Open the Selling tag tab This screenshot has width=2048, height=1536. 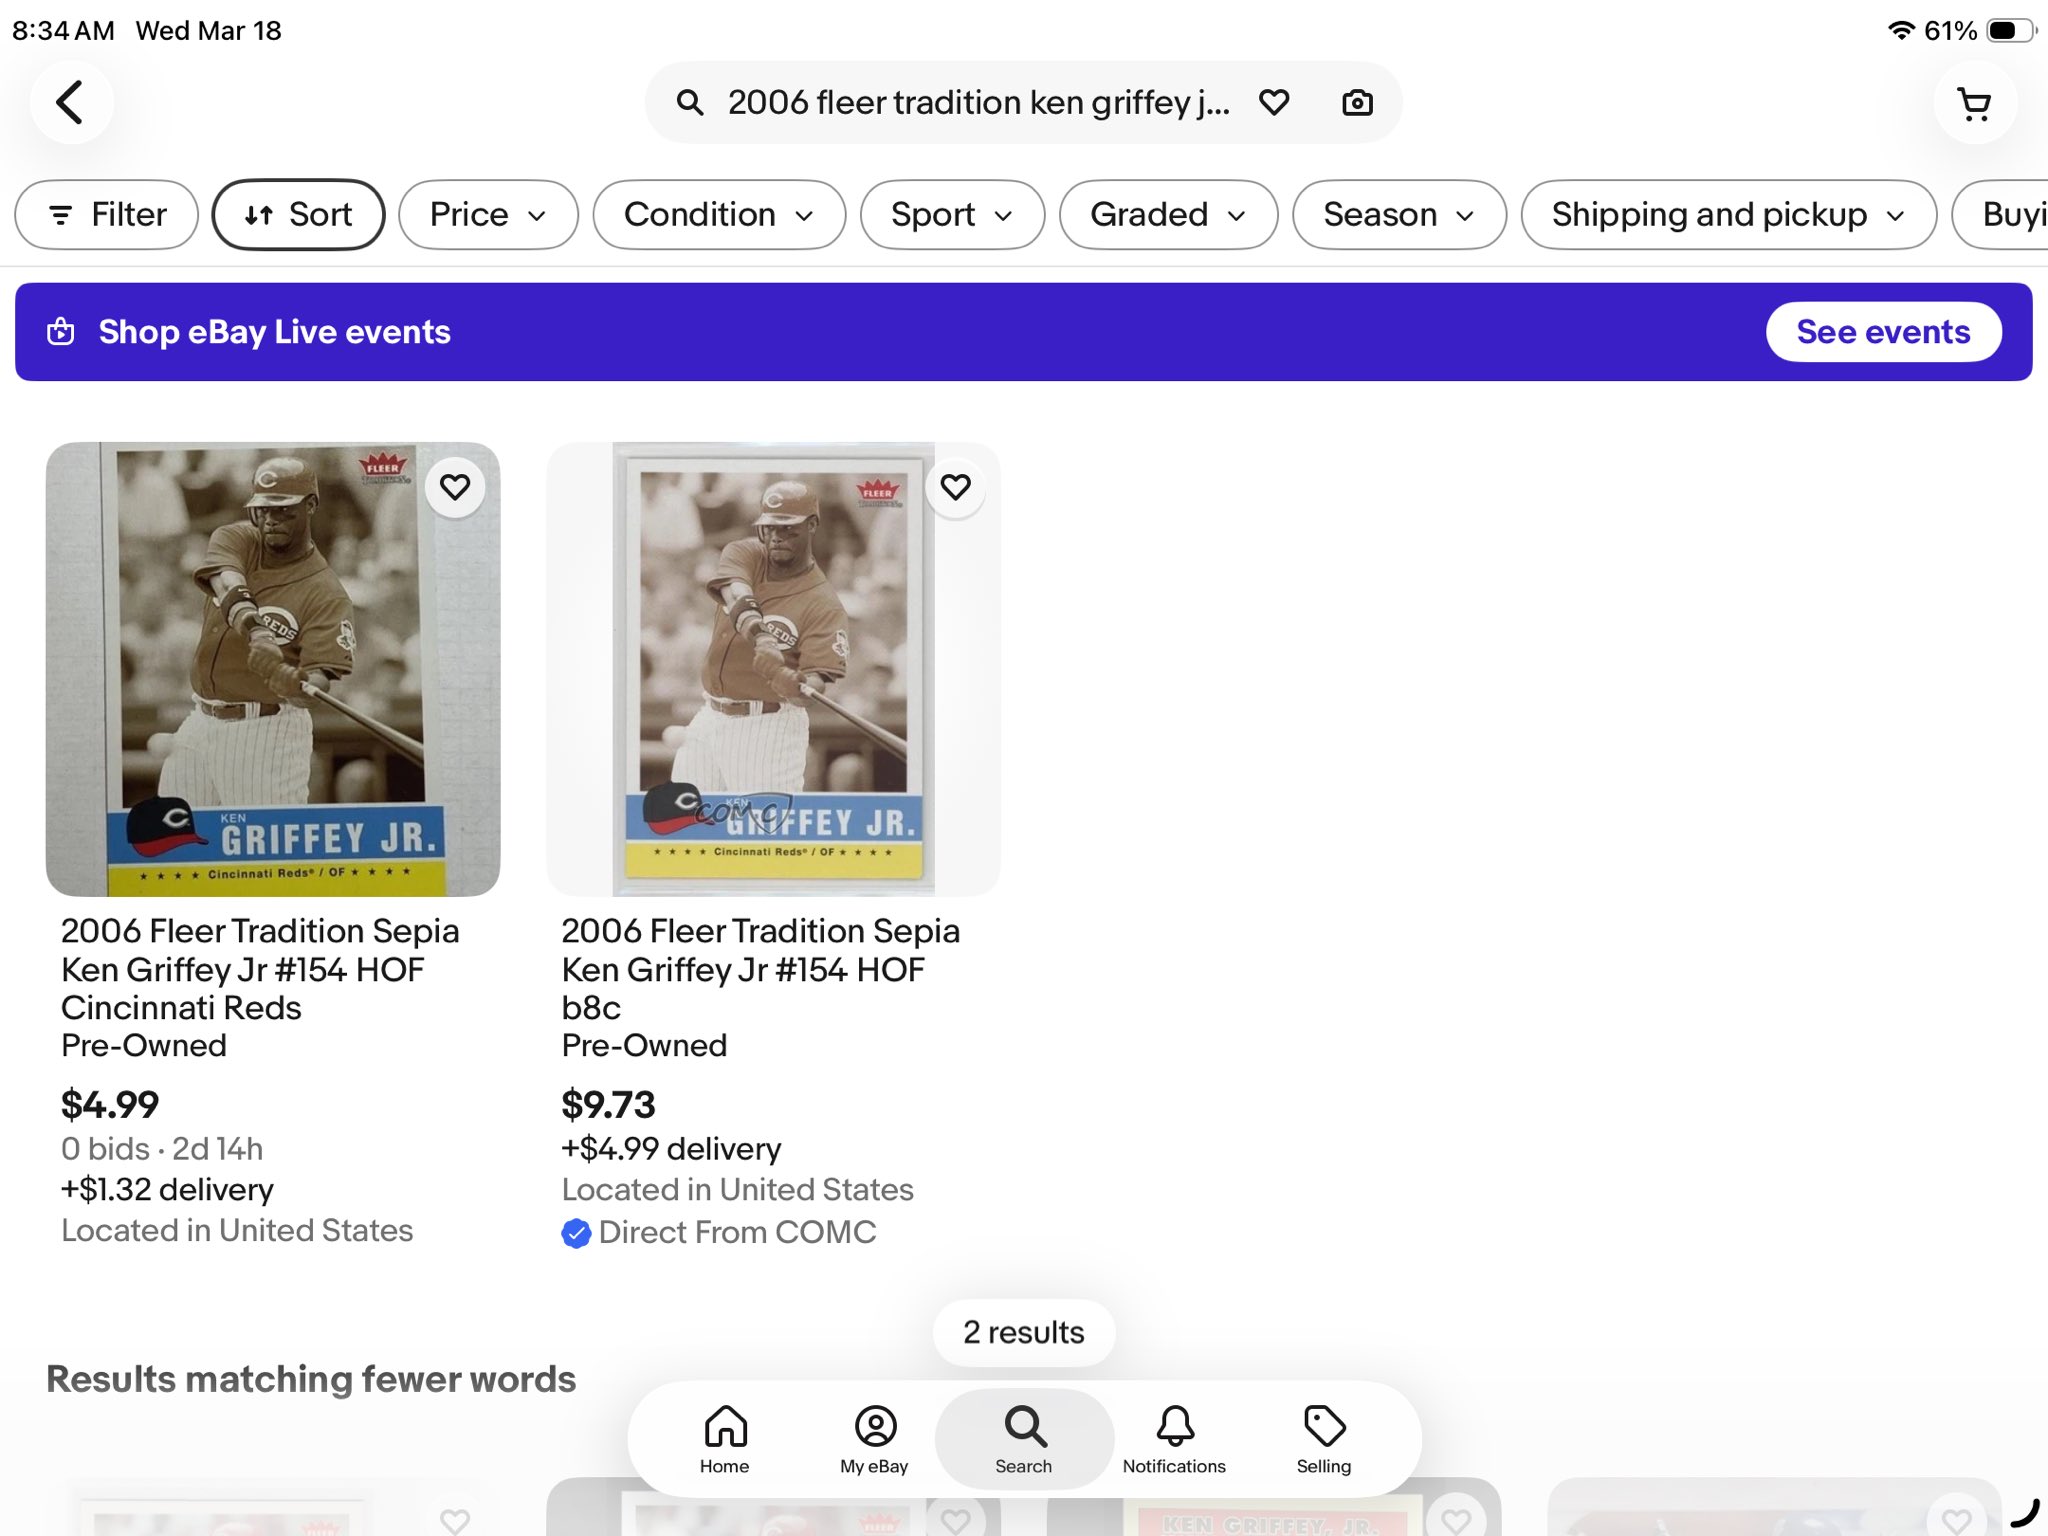(x=1323, y=1439)
